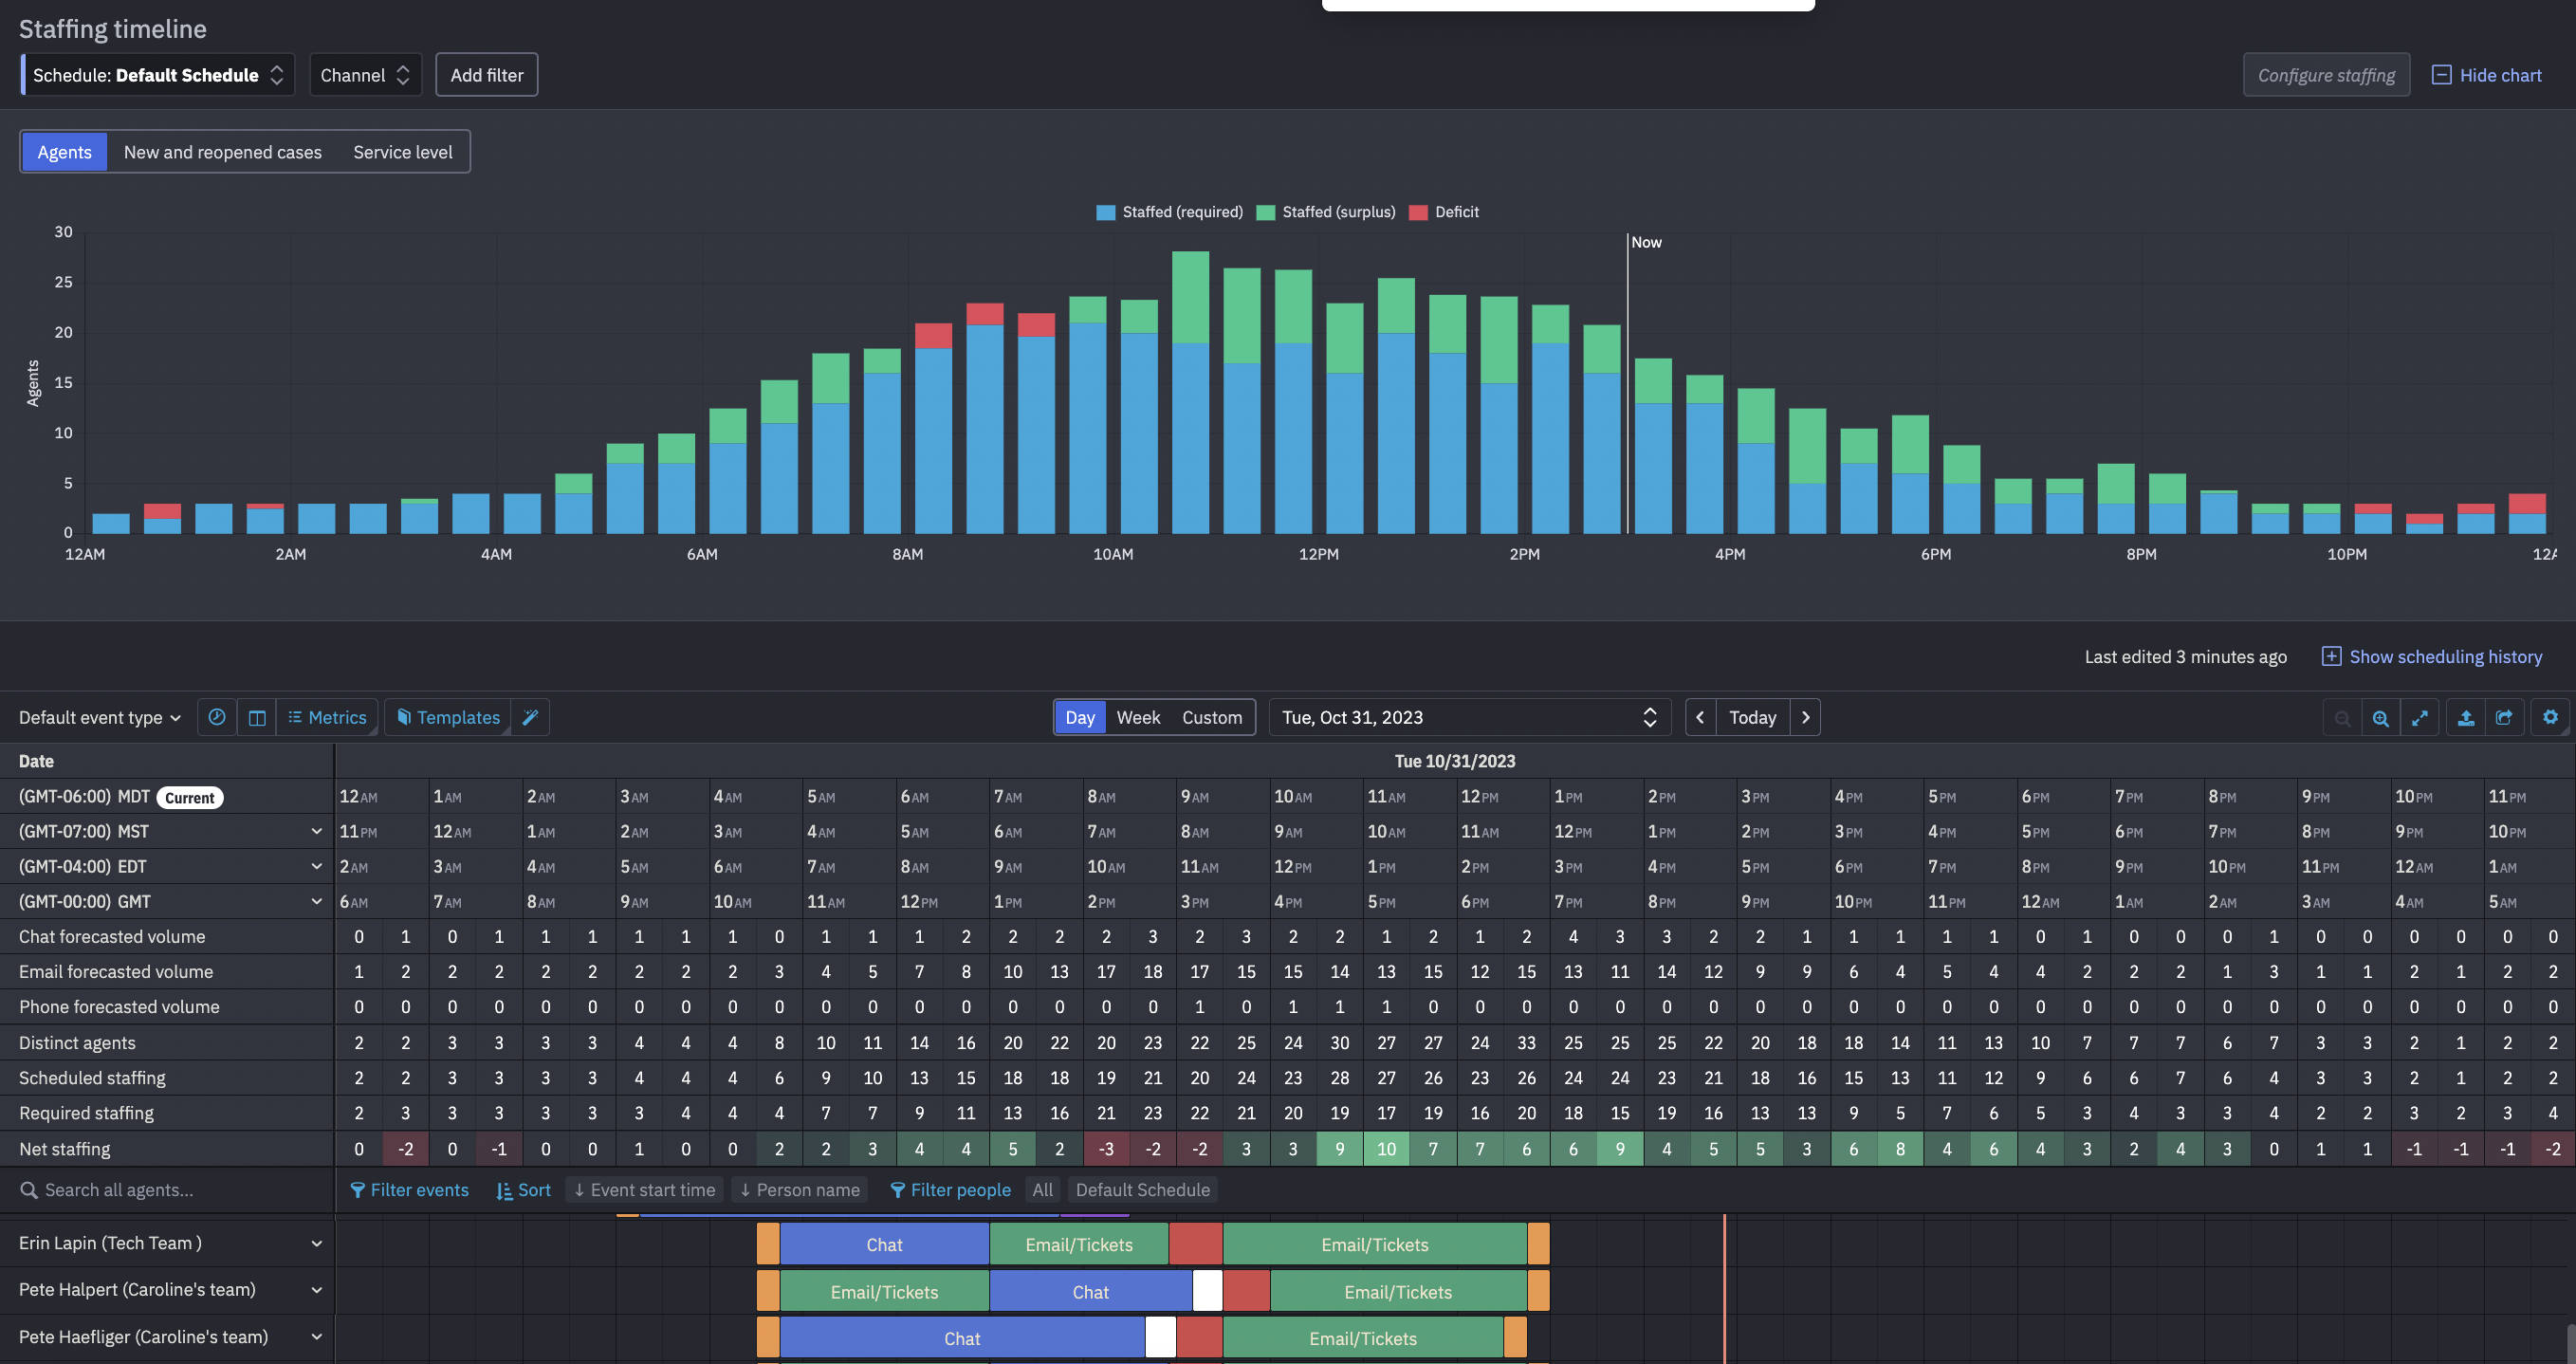Zoom in on the schedule timeline
This screenshot has height=1364, width=2576.
point(2381,717)
